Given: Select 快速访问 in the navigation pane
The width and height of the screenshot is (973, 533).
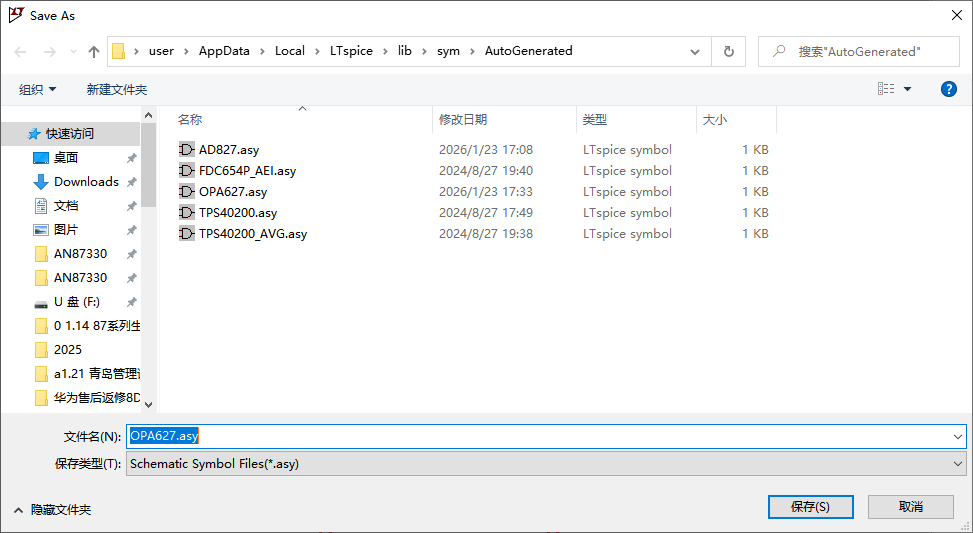Looking at the screenshot, I should pos(70,133).
